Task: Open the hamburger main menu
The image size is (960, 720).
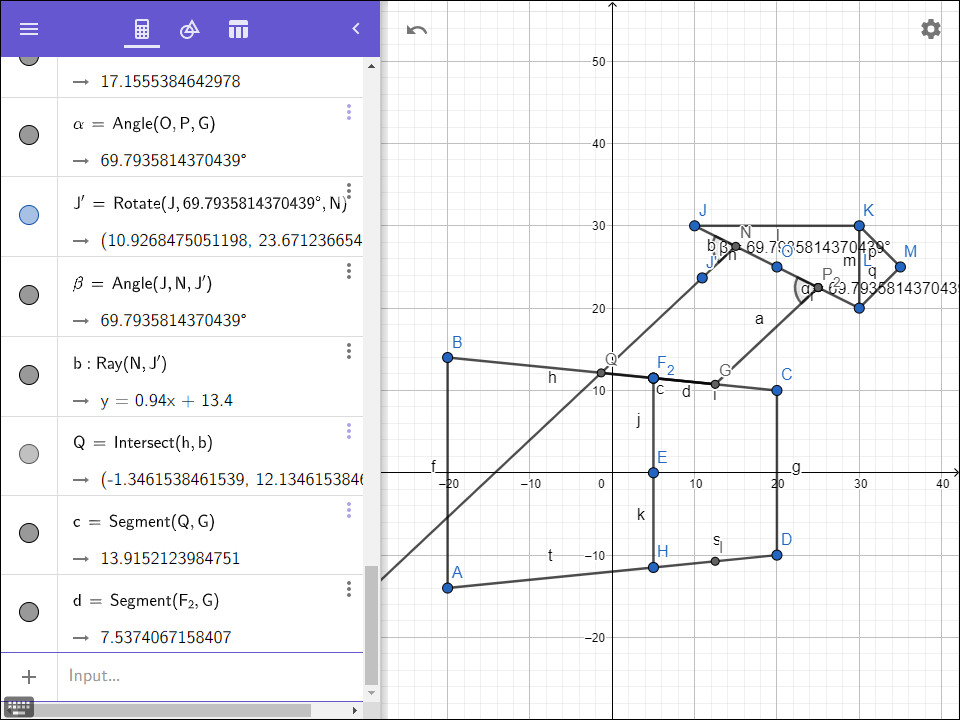Action: coord(29,29)
